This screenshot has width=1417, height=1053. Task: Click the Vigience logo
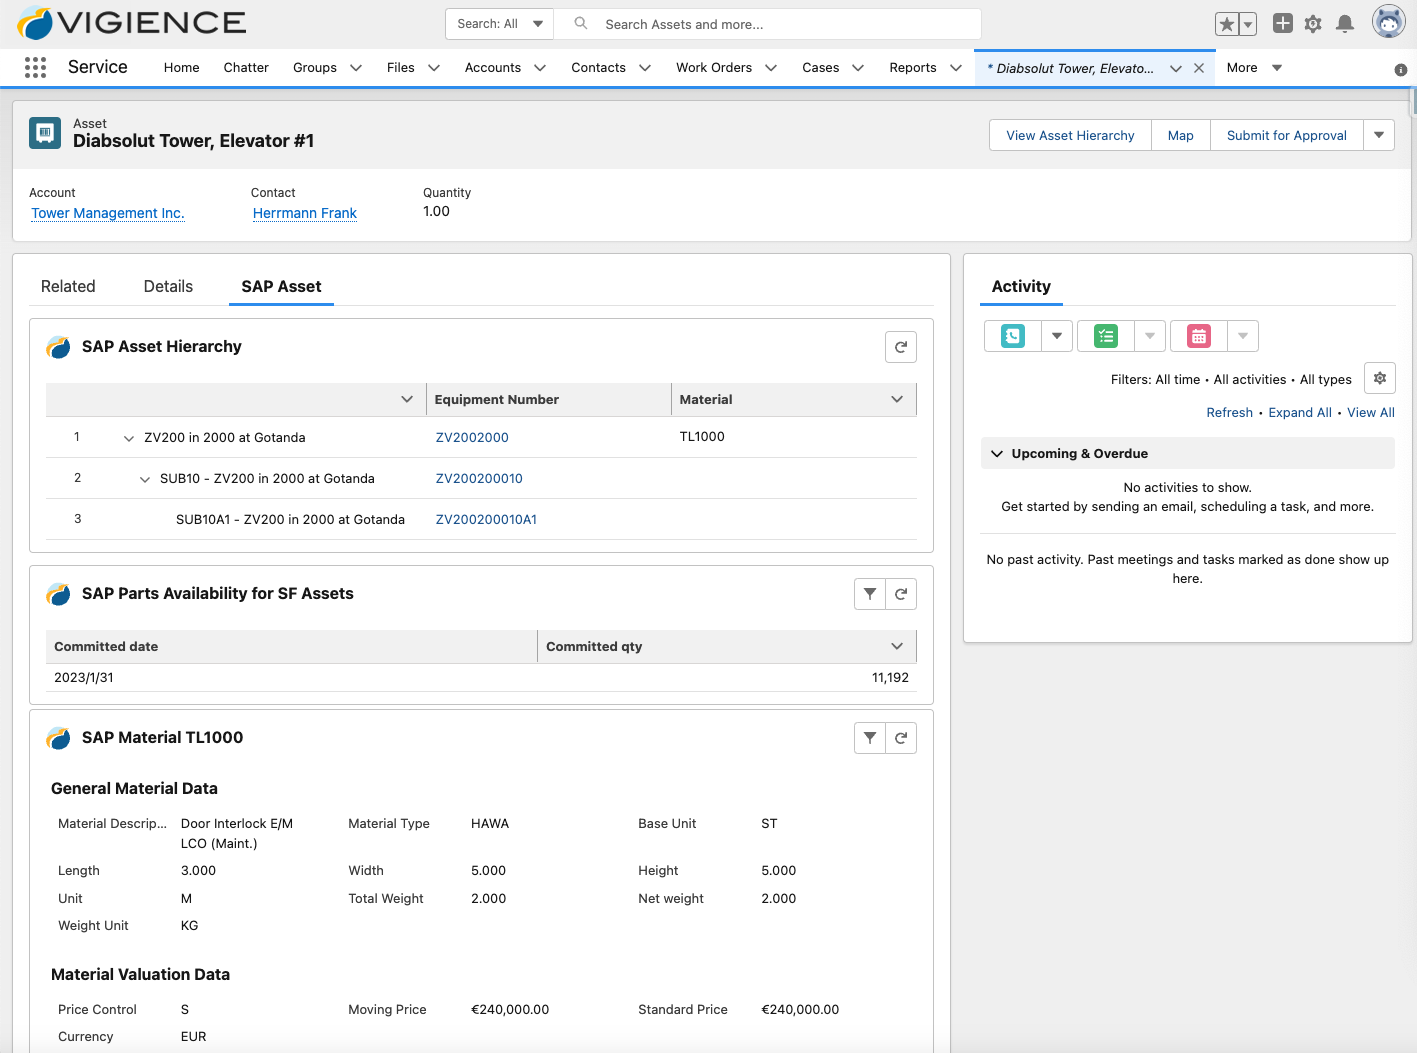(x=132, y=23)
